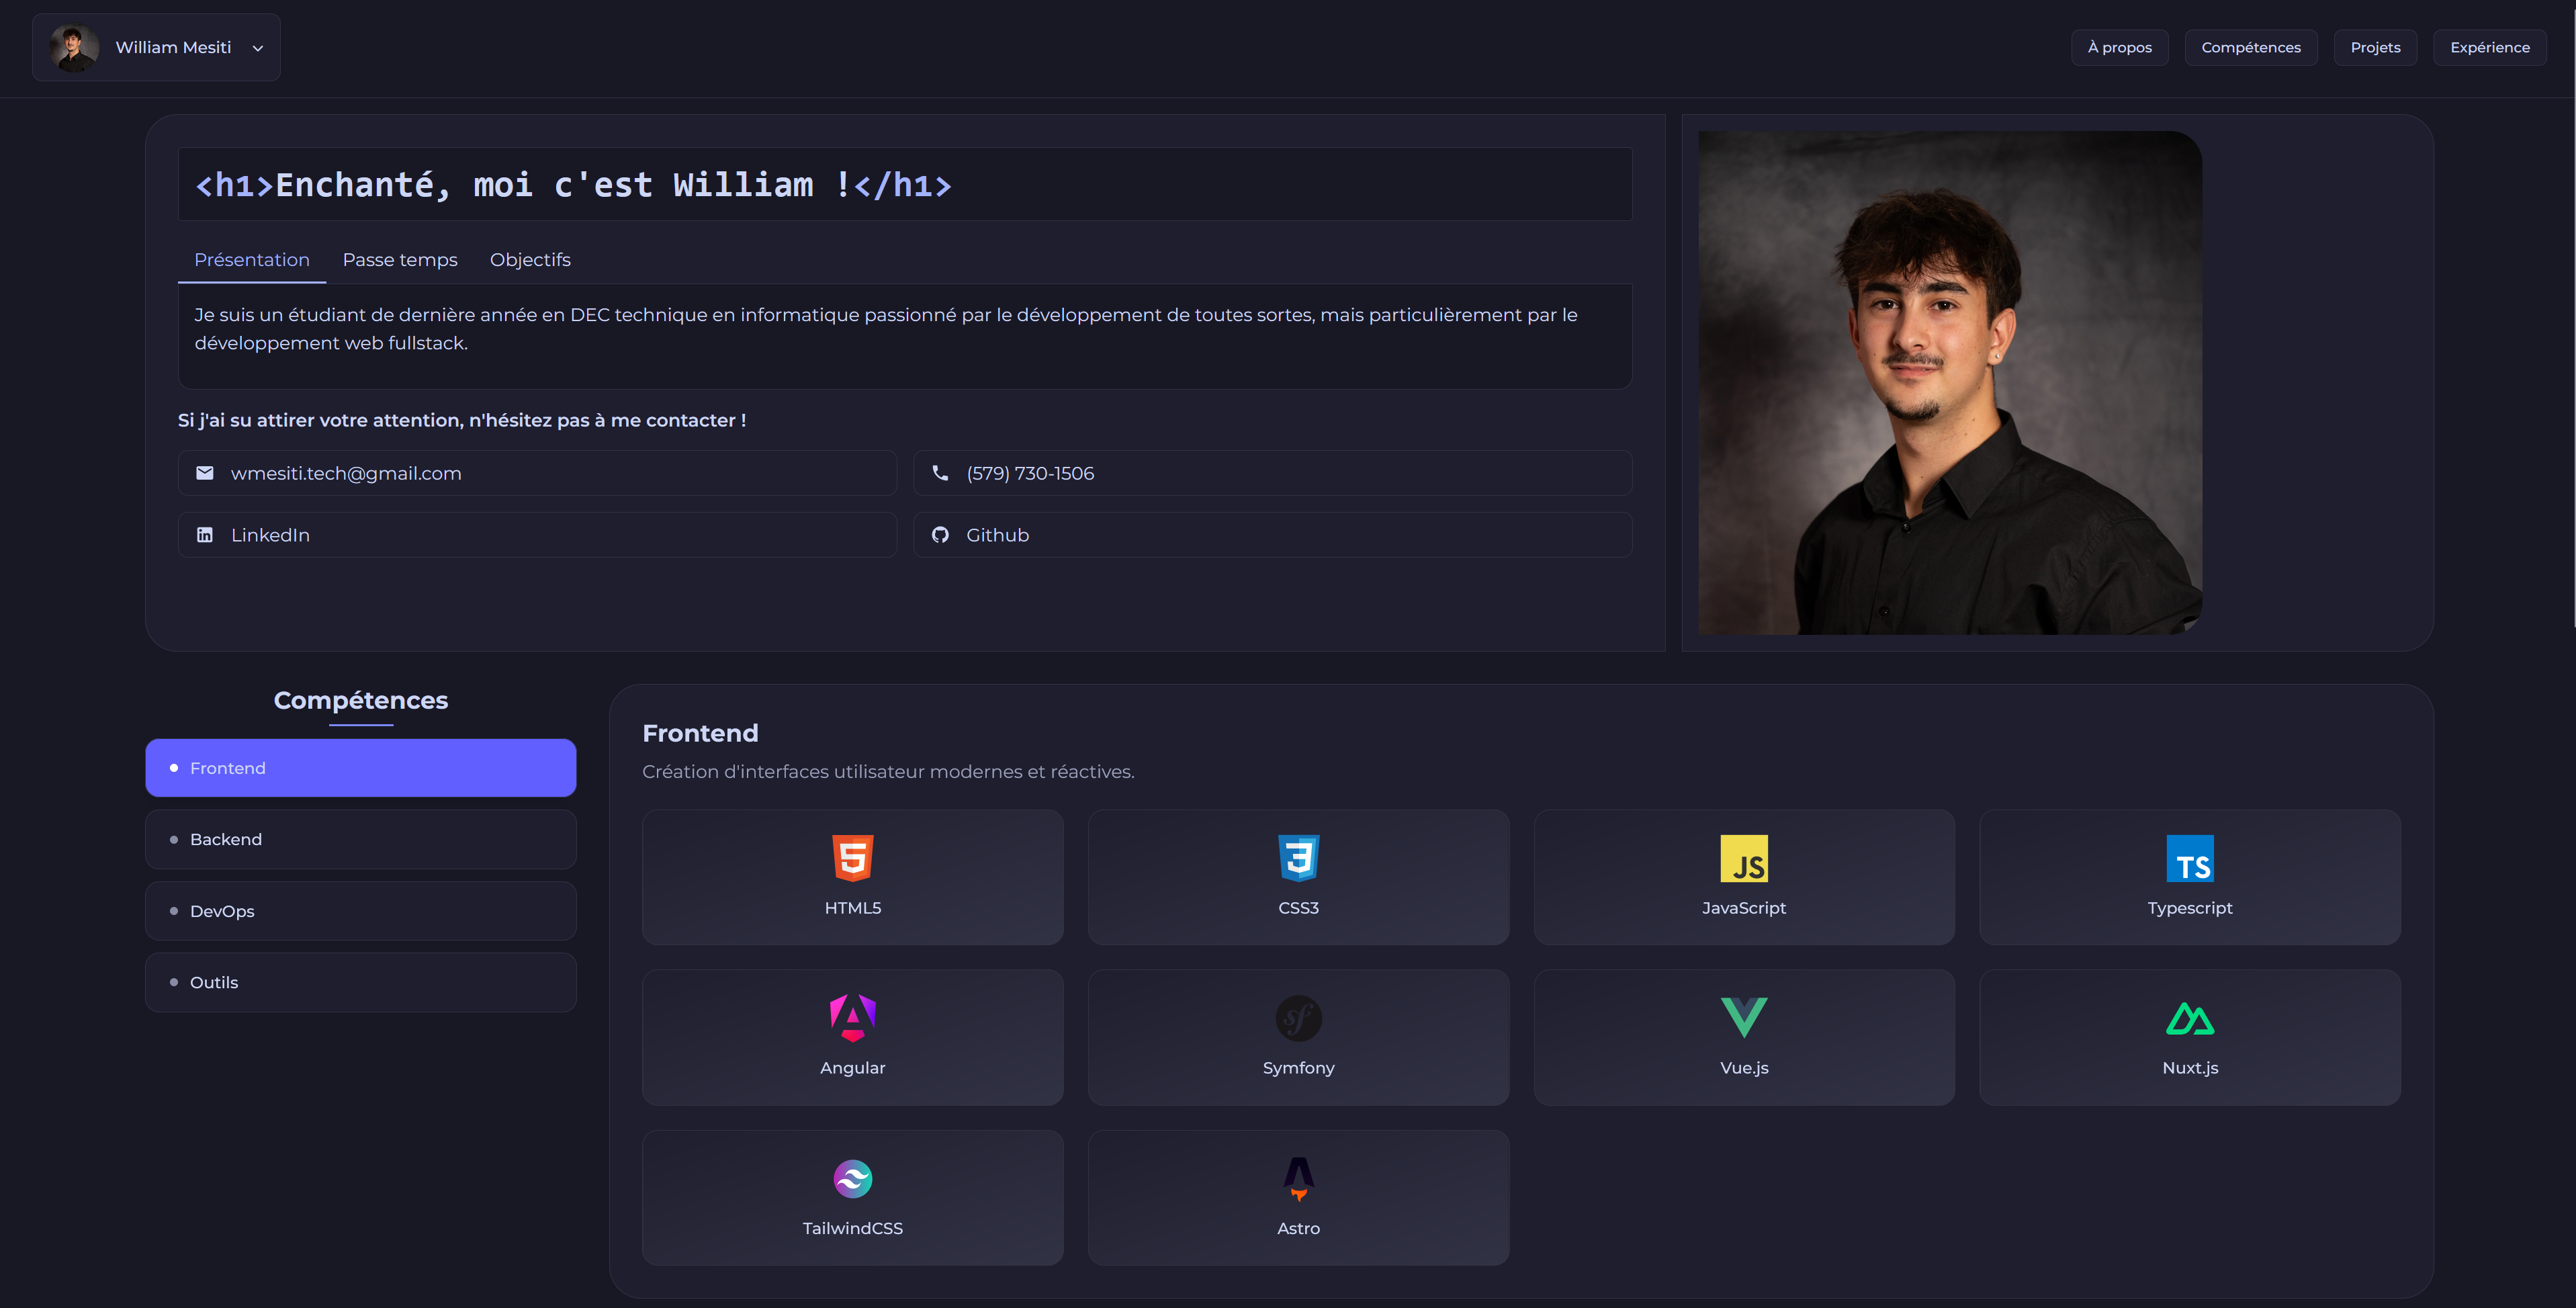Click the HTML5 logo icon
Screen dimensions: 2576x1308
click(852, 858)
